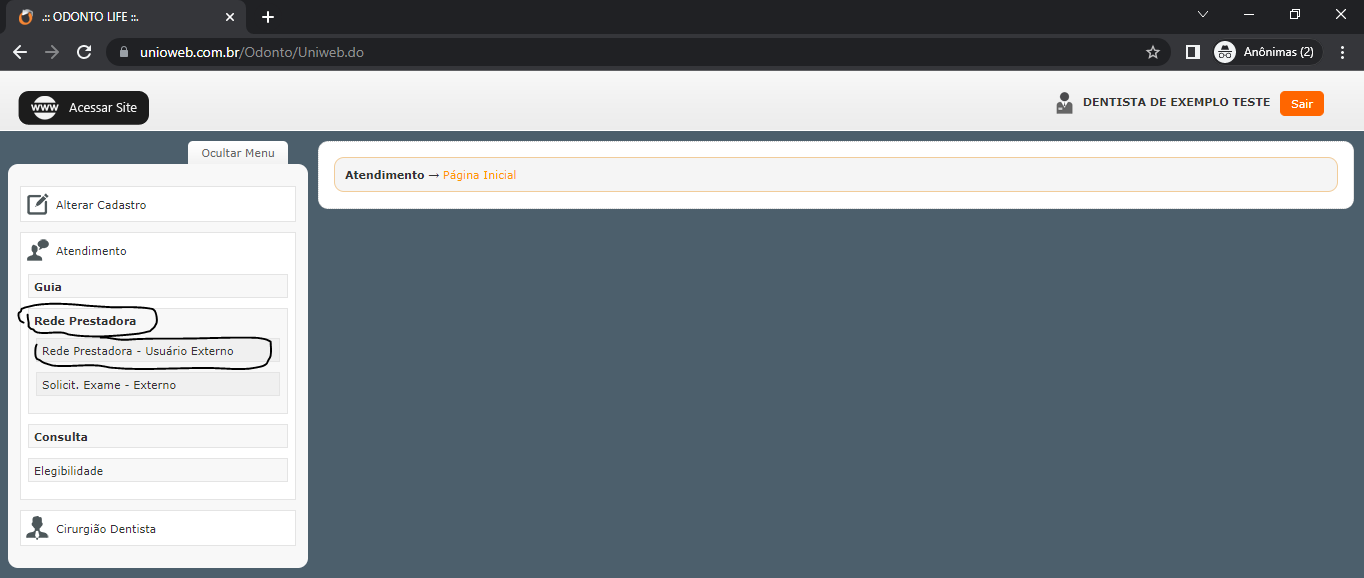This screenshot has height=578, width=1364.
Task: Select the ODONTO LIFE browser tab
Action: [x=126, y=17]
